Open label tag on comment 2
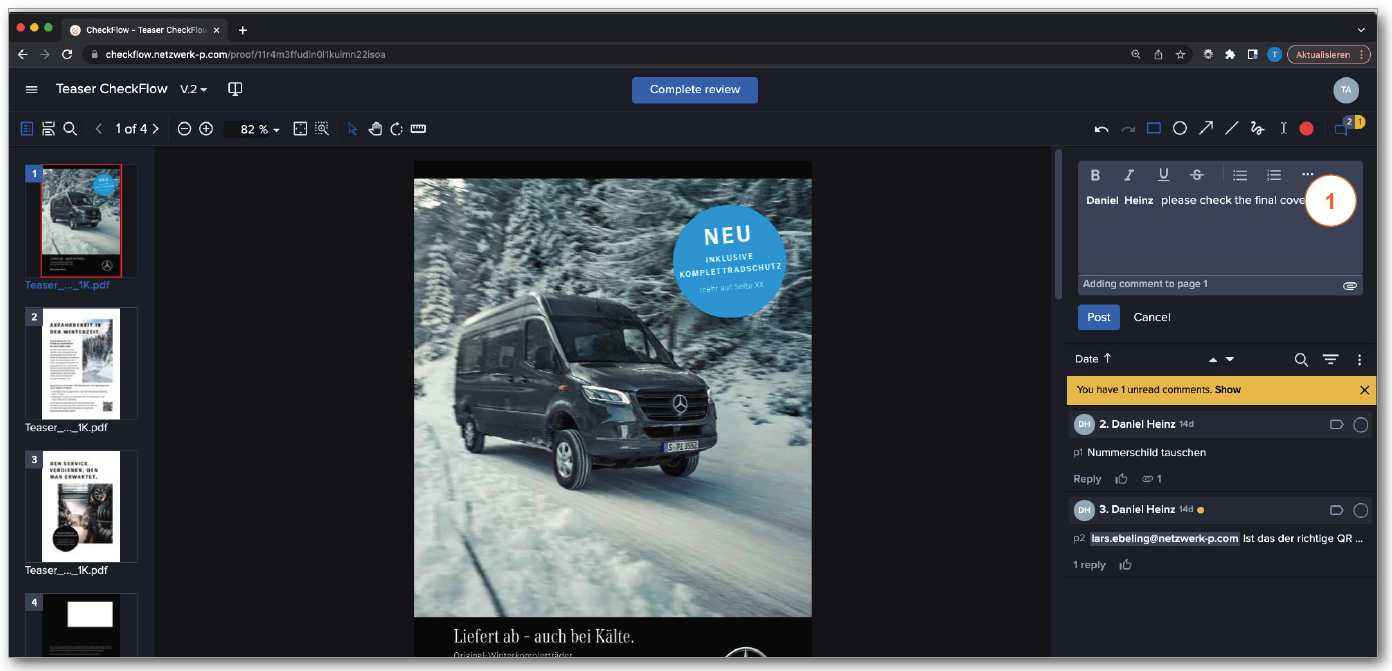Image resolution: width=1392 pixels, height=671 pixels. pyautogui.click(x=1336, y=425)
